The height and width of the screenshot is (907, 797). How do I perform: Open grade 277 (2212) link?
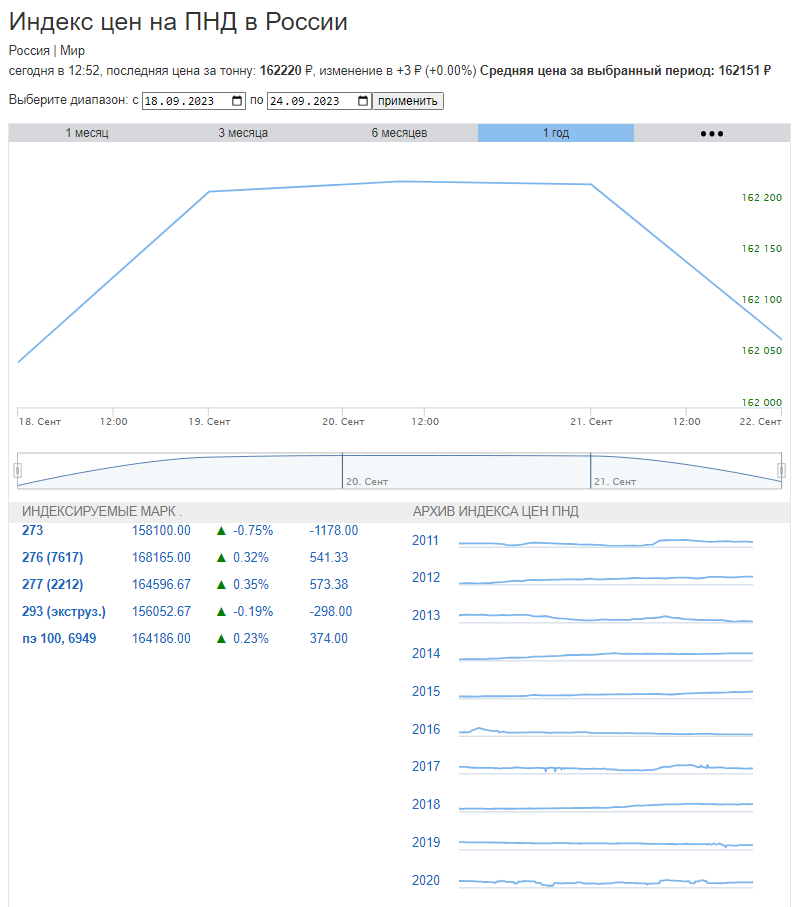click(53, 584)
